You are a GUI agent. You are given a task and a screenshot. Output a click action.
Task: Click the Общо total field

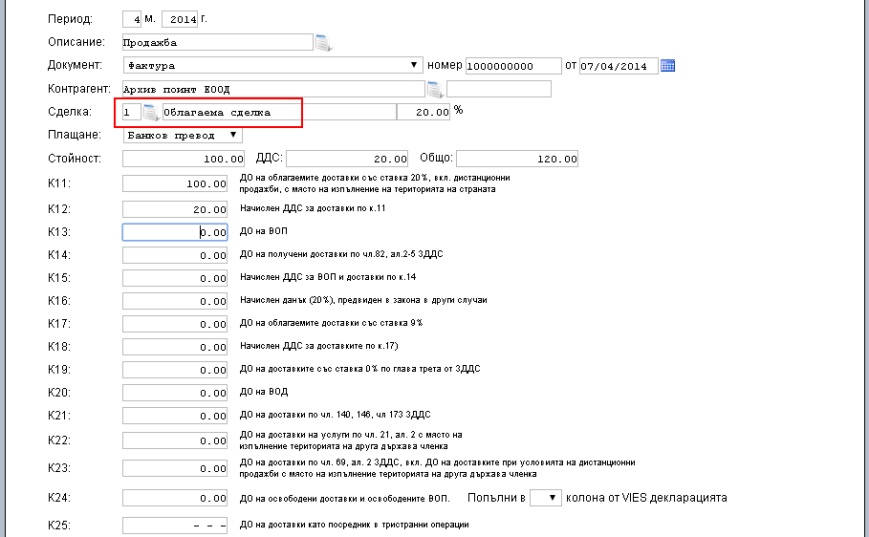pos(520,158)
